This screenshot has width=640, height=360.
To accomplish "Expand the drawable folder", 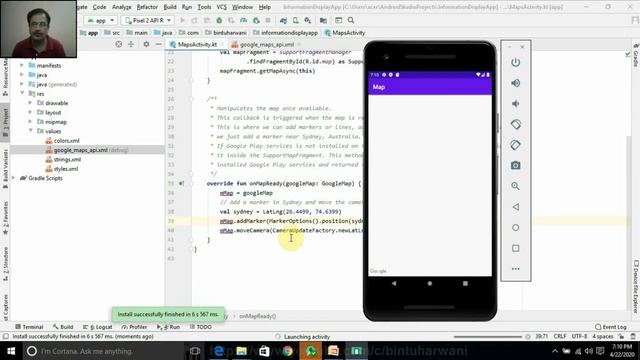I will pyautogui.click(x=30, y=103).
